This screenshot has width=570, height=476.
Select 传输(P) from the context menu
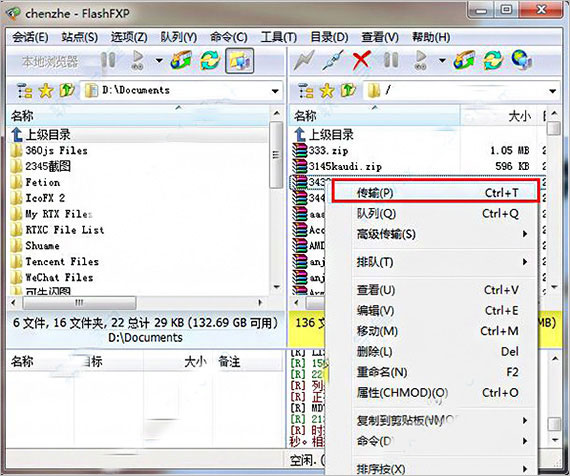(x=435, y=192)
